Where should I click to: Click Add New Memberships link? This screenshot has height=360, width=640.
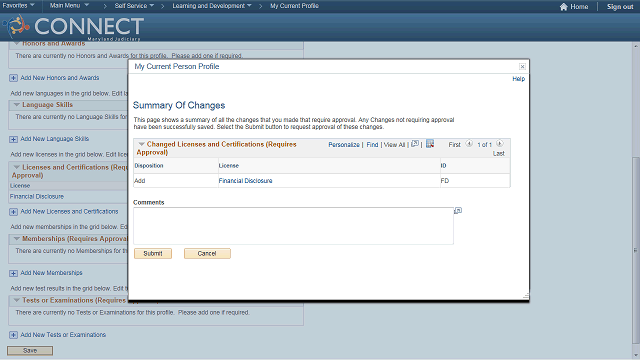pos(51,273)
